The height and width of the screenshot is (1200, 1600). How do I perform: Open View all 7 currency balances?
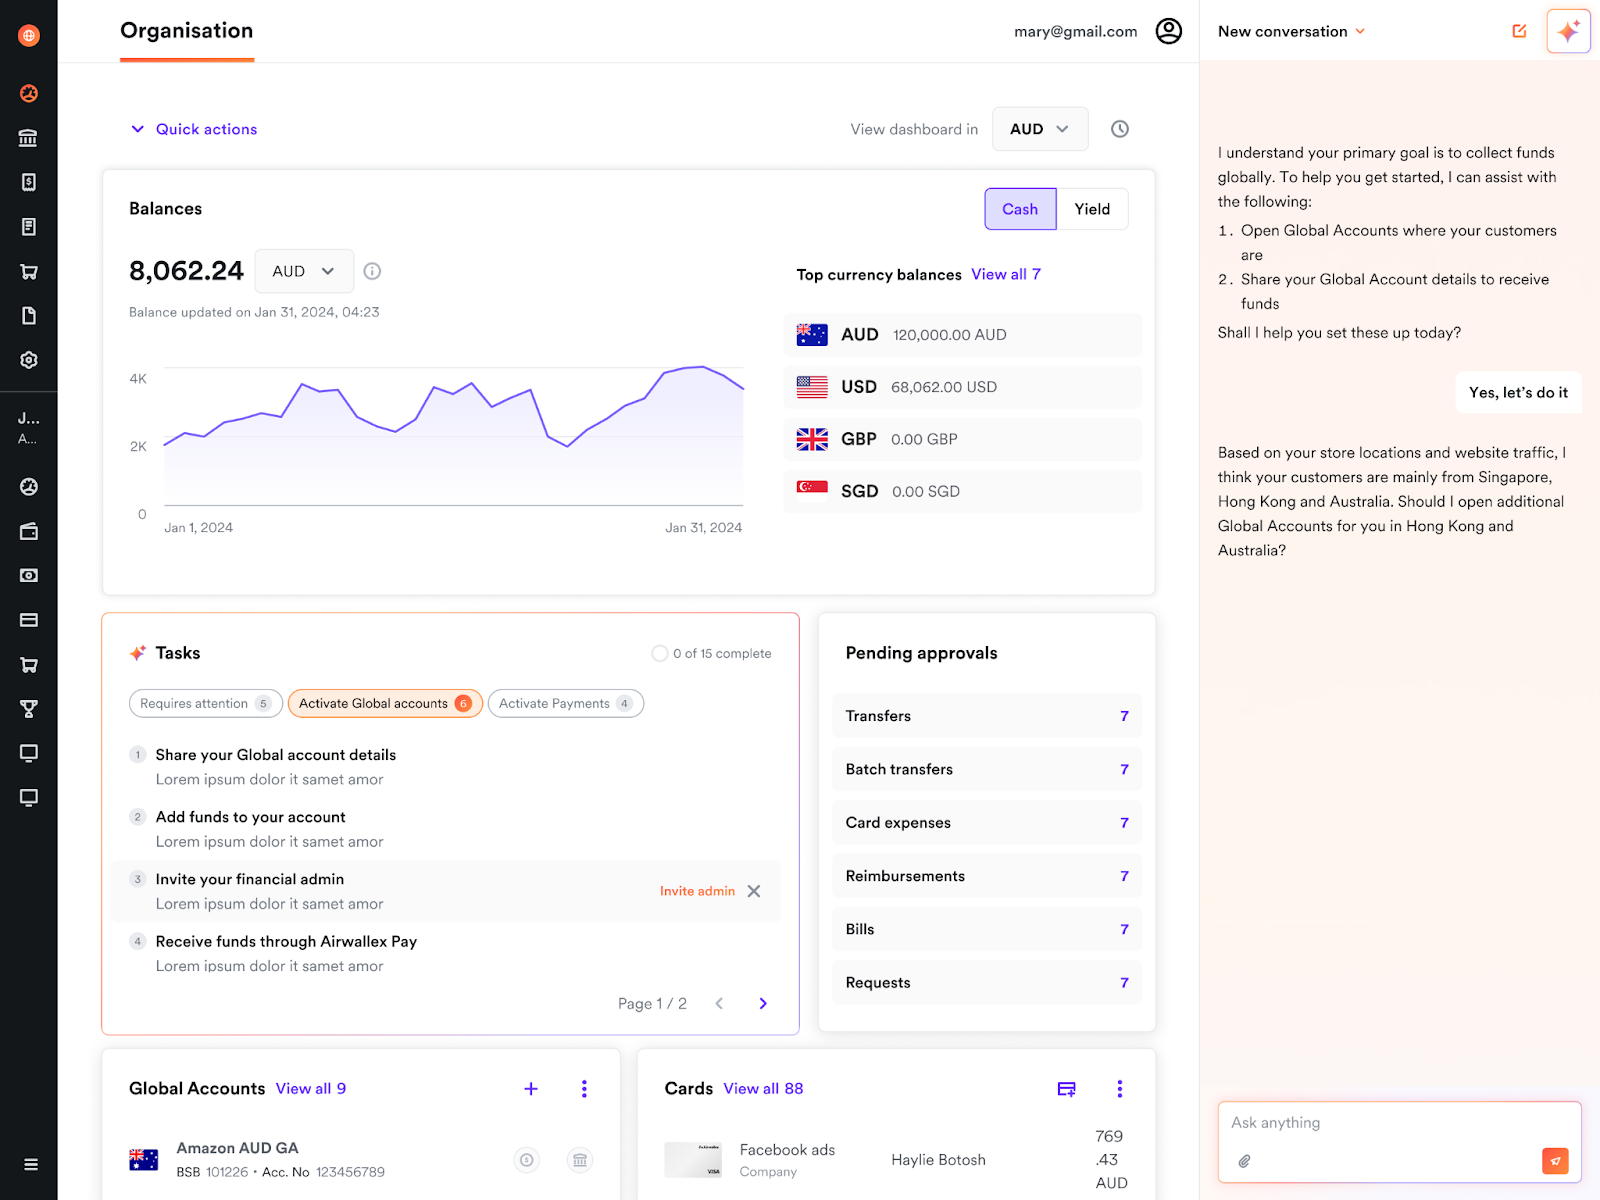coord(1005,274)
